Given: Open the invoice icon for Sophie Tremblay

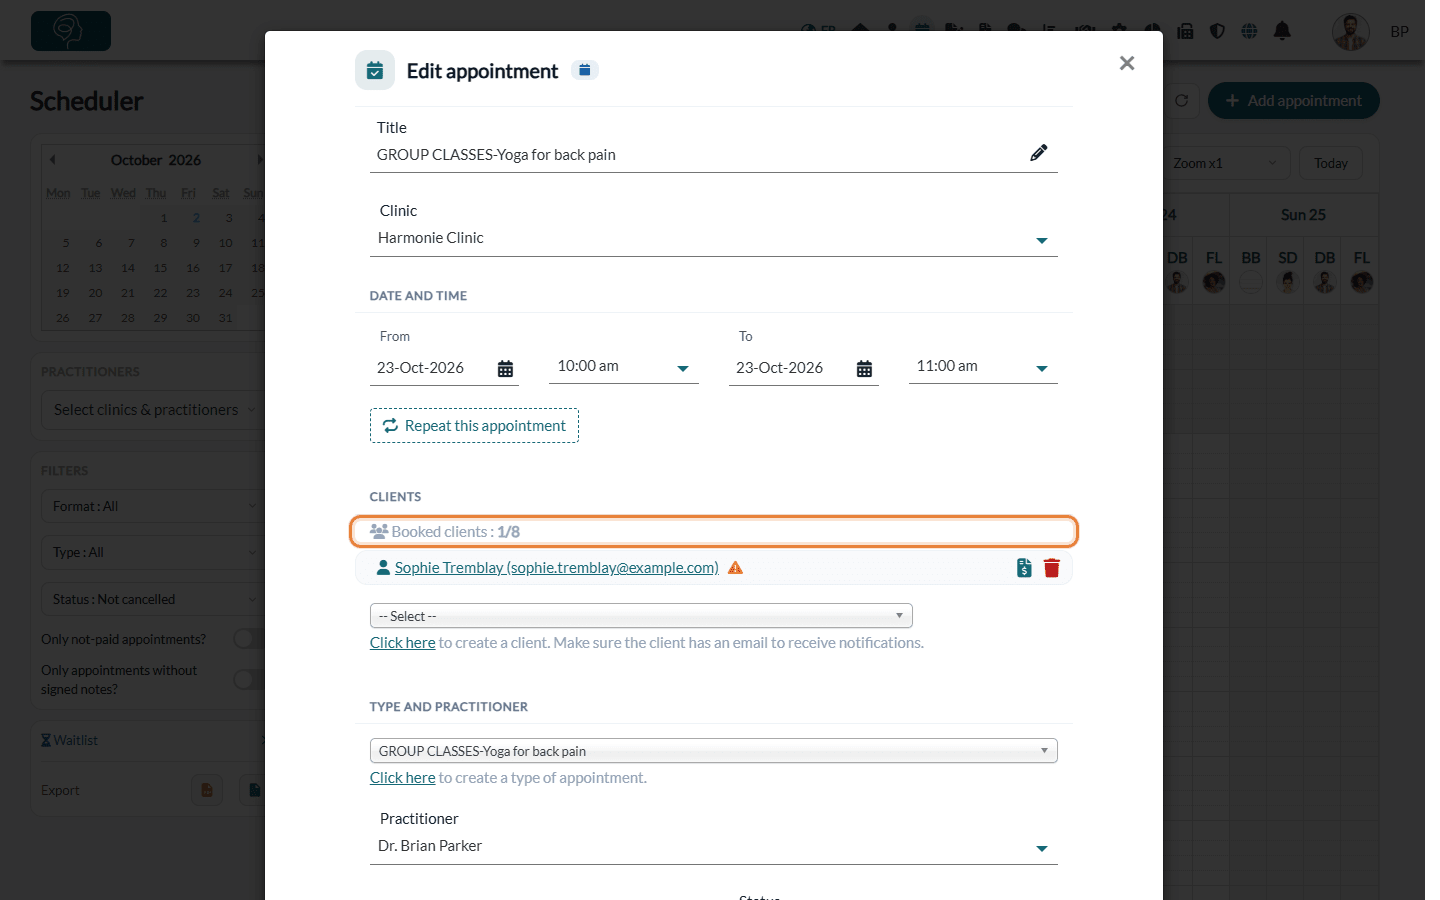Looking at the screenshot, I should pyautogui.click(x=1024, y=568).
